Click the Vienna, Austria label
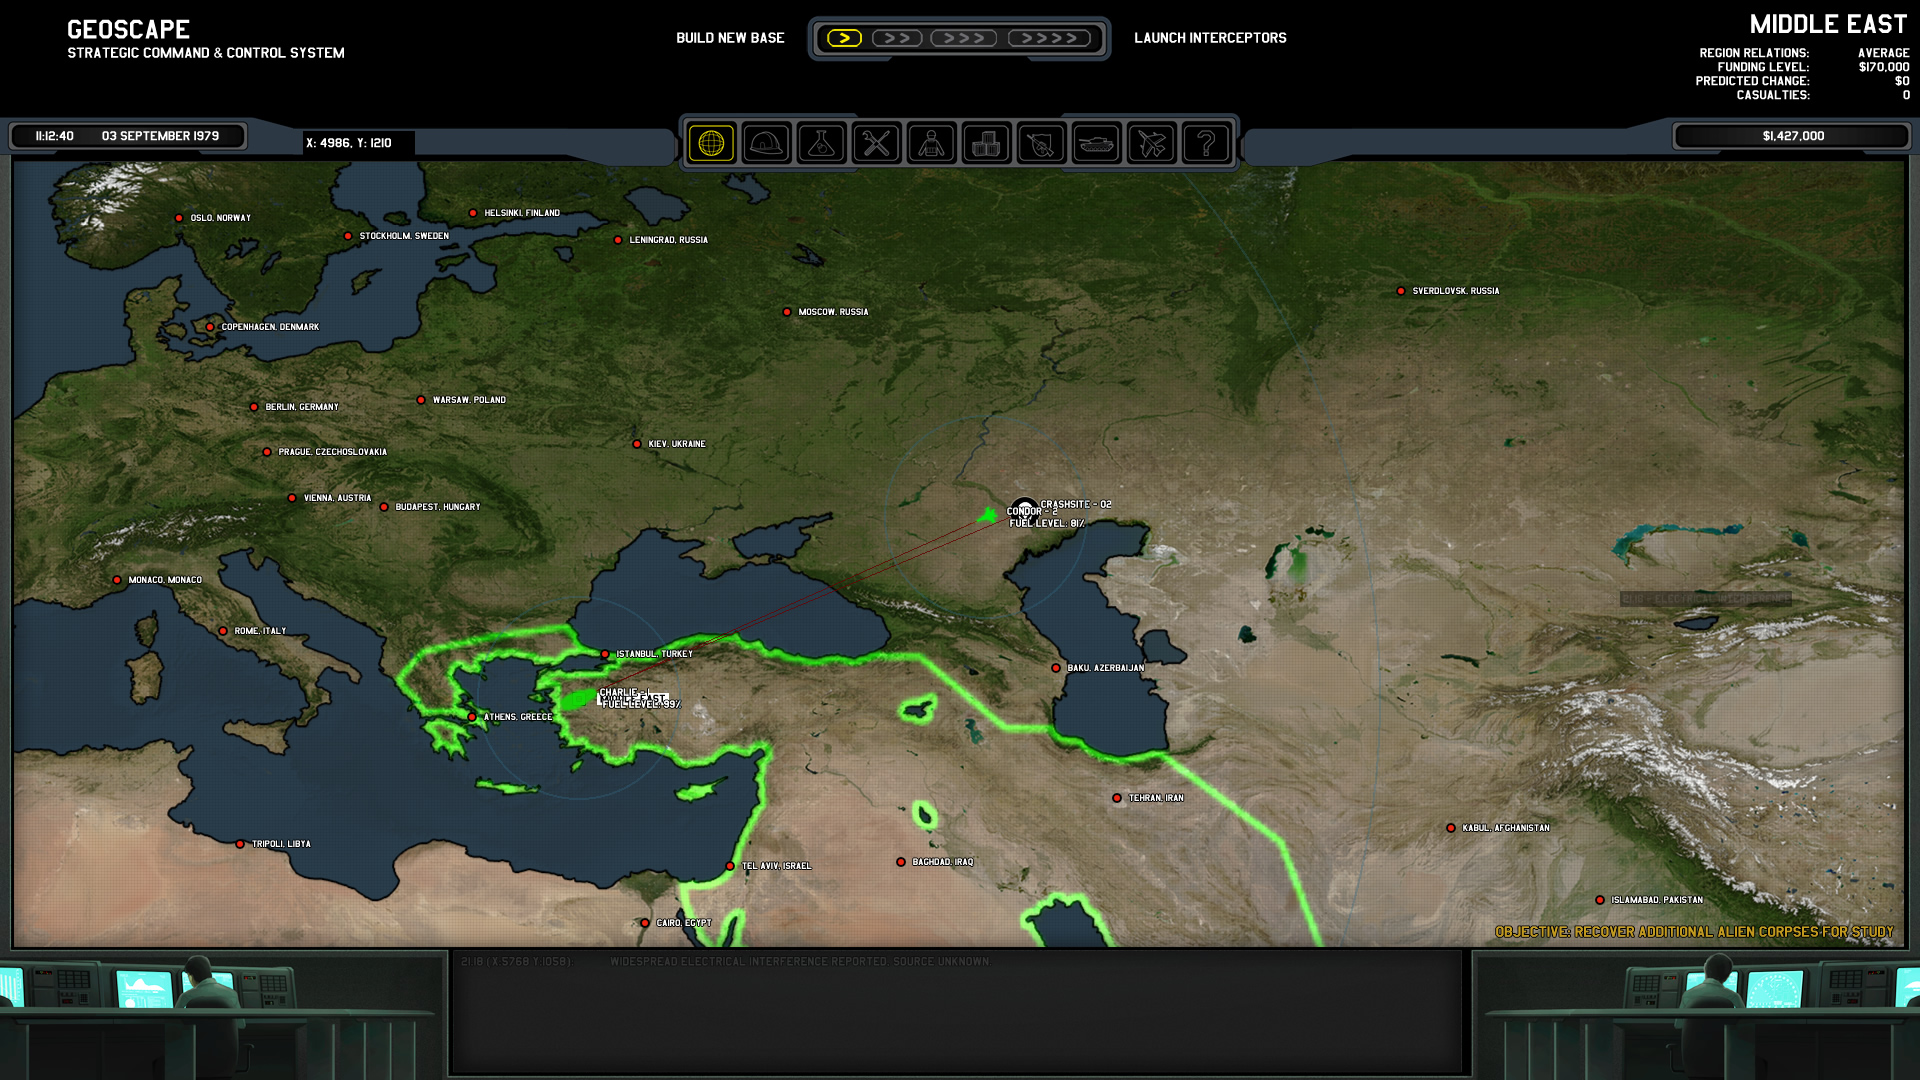Image resolution: width=1920 pixels, height=1080 pixels. pos(337,498)
